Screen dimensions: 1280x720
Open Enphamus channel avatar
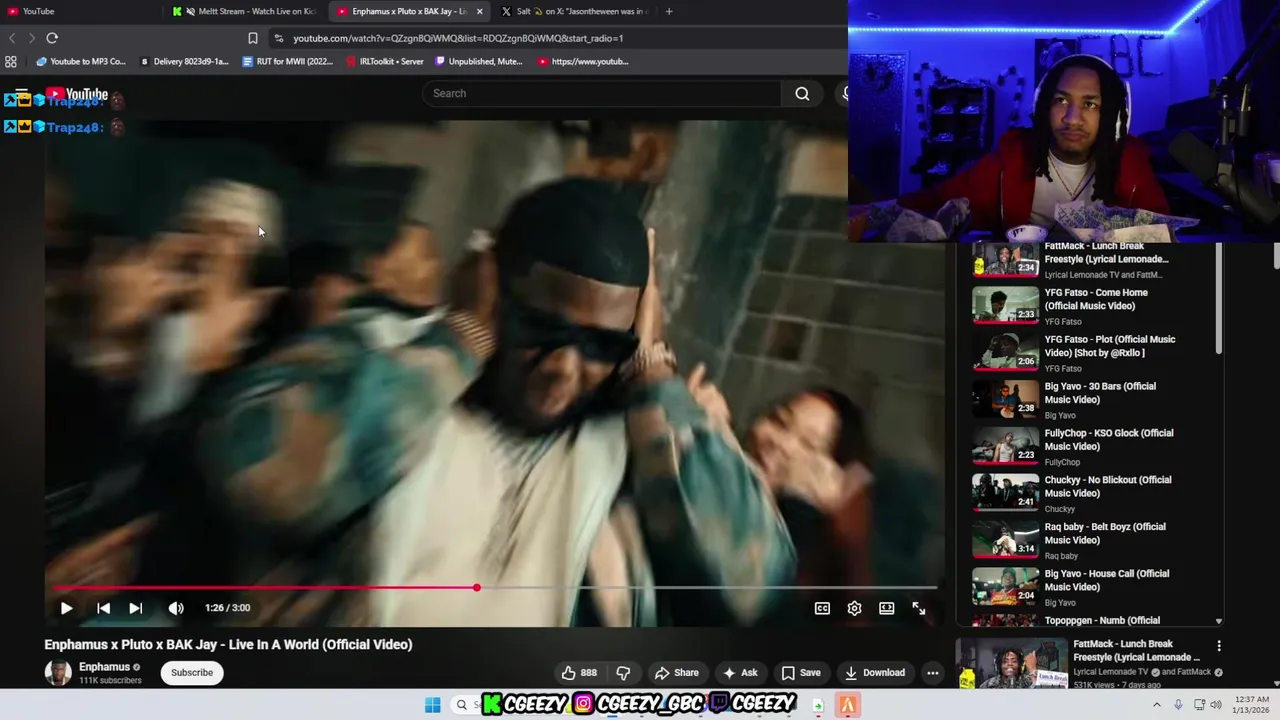[58, 673]
